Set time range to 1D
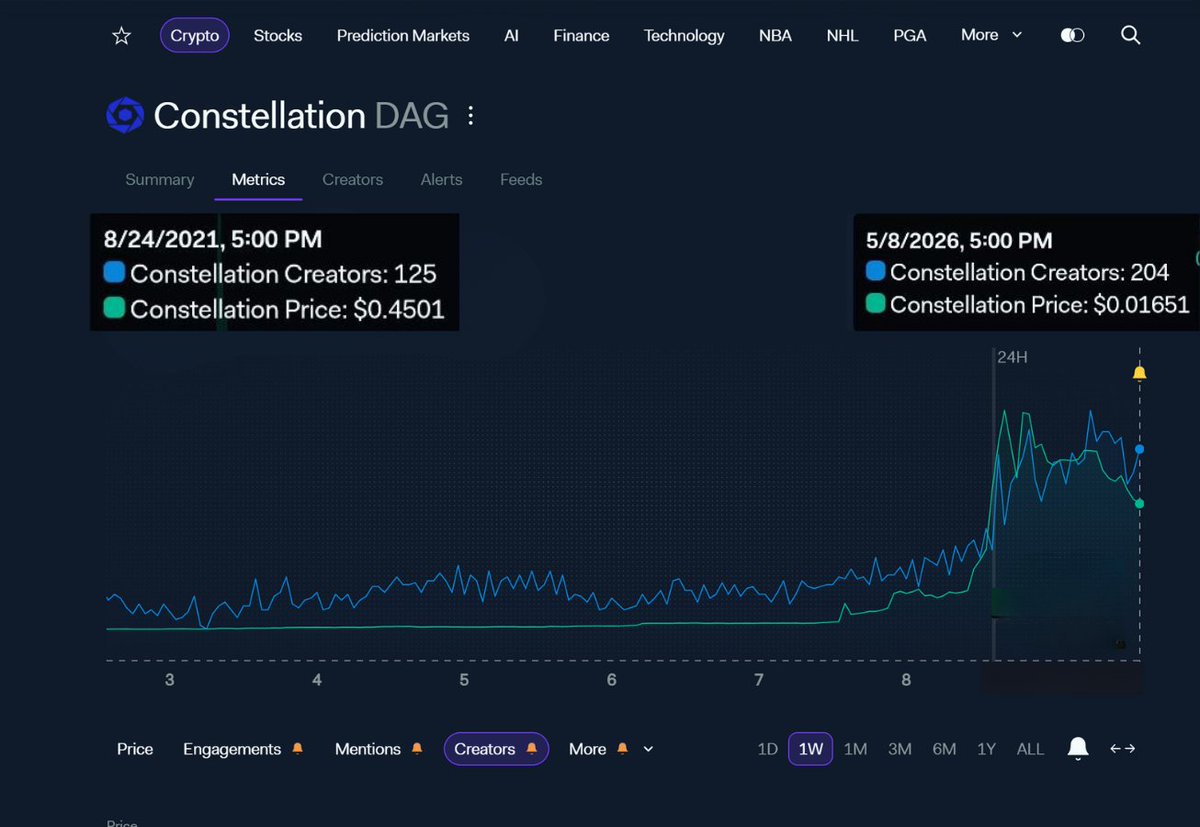 (767, 749)
